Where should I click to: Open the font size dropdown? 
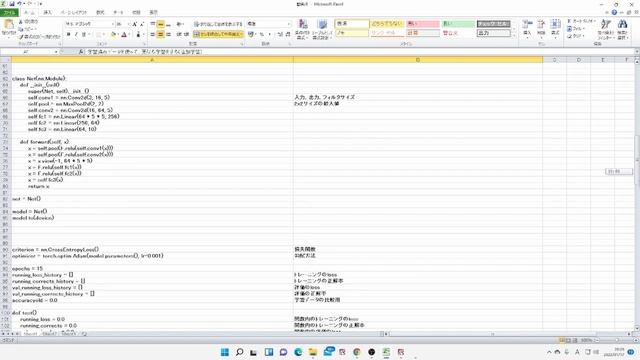pyautogui.click(x=128, y=24)
